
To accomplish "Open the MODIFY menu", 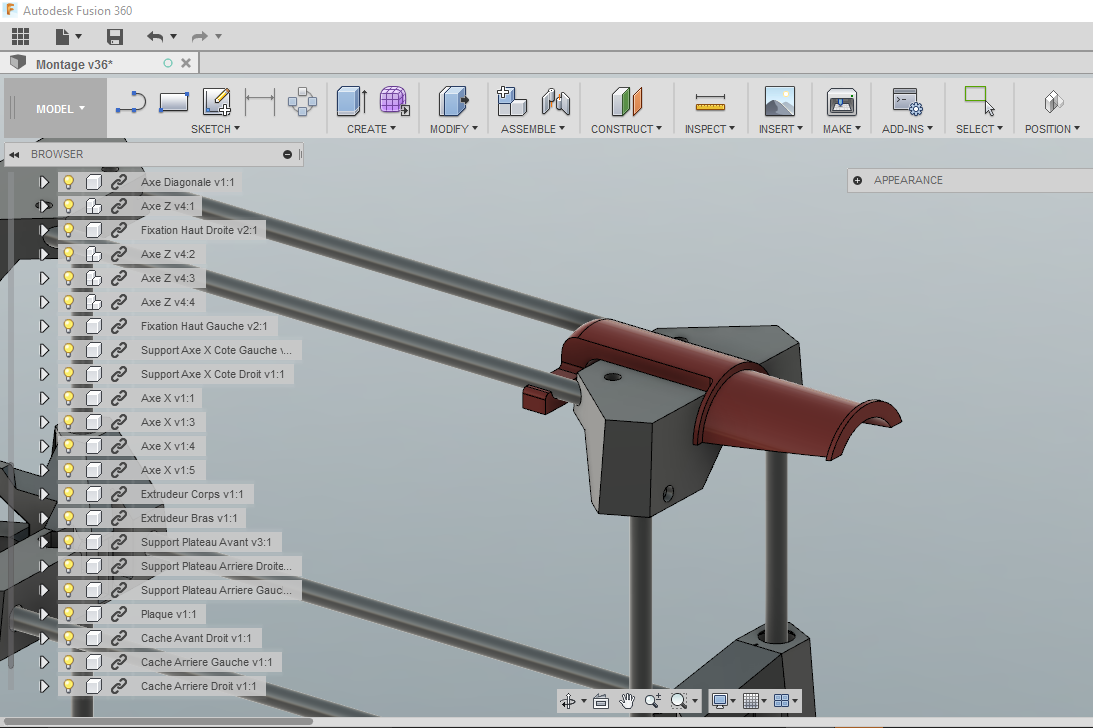I will [454, 129].
